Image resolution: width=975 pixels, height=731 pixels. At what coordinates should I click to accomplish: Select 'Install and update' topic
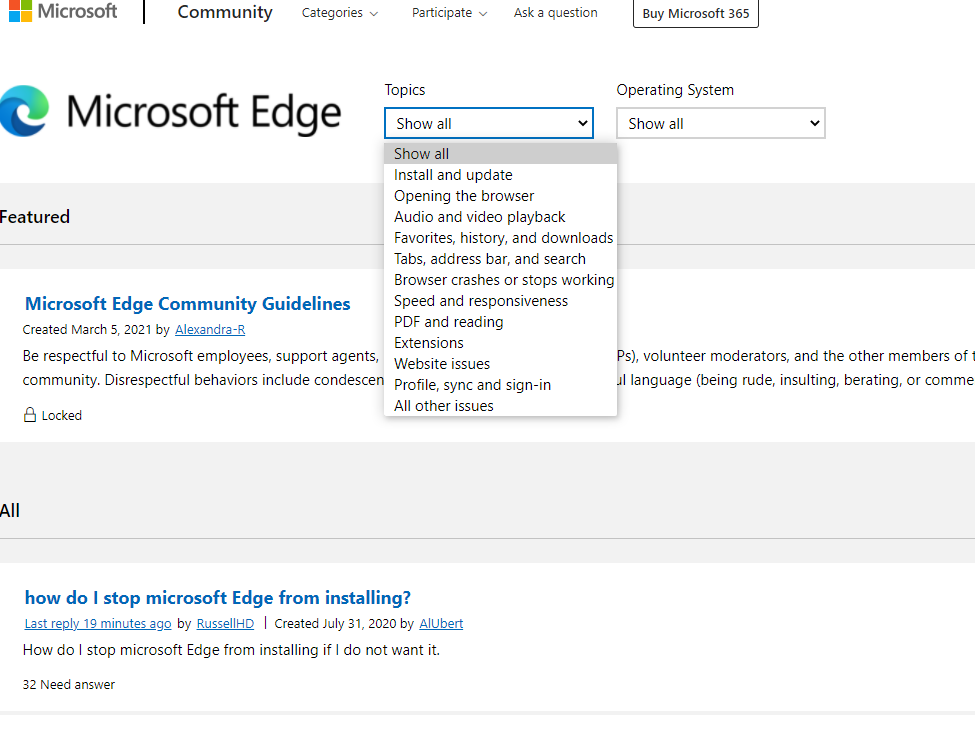[501, 175]
